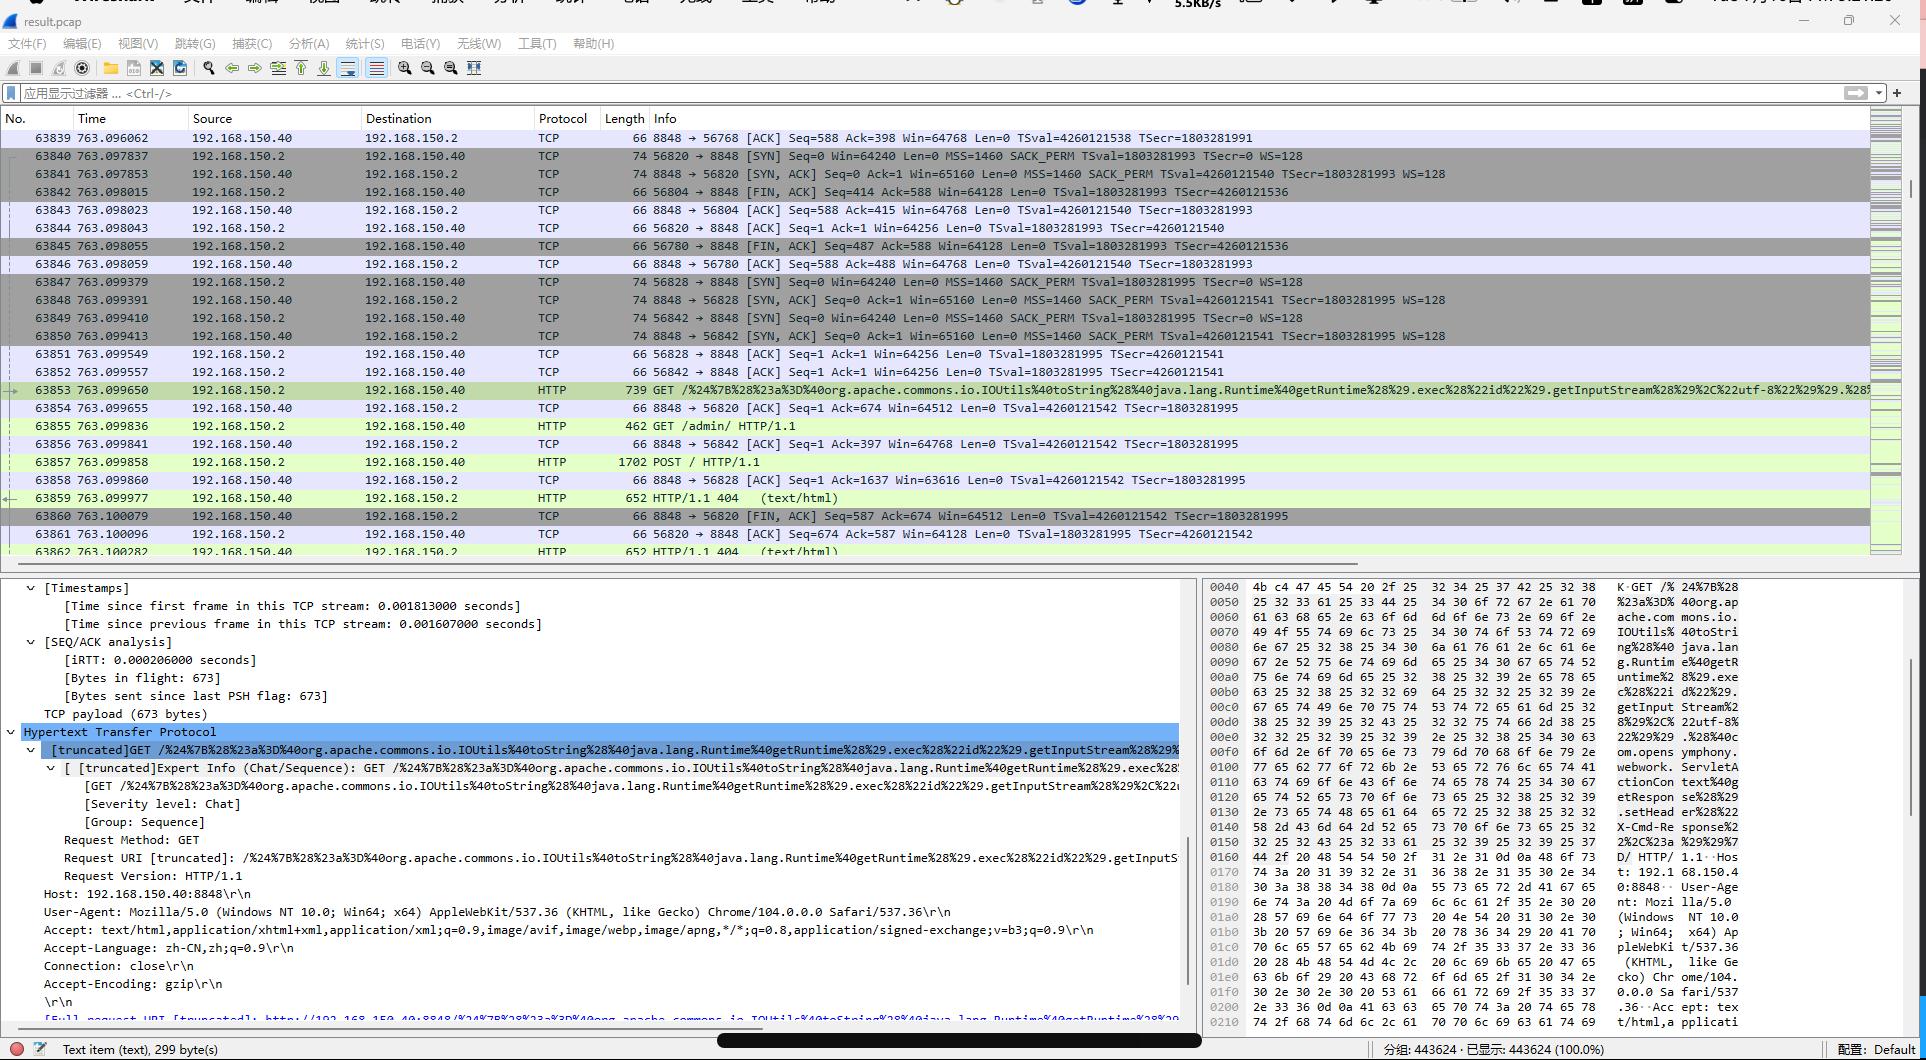Select packet 63859 HTTP/1.1 404 row

935,498
